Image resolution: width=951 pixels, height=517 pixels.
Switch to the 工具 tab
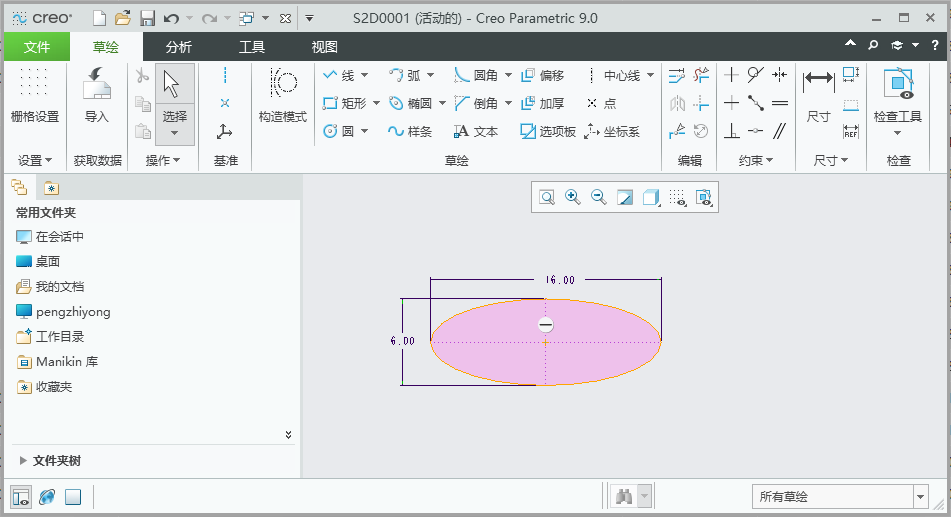(252, 47)
